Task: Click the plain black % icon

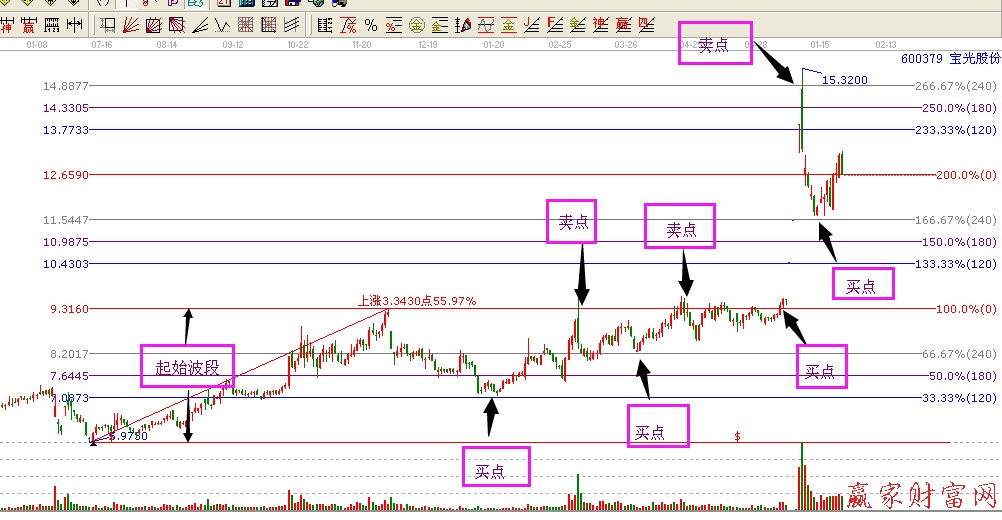Action: pyautogui.click(x=371, y=24)
